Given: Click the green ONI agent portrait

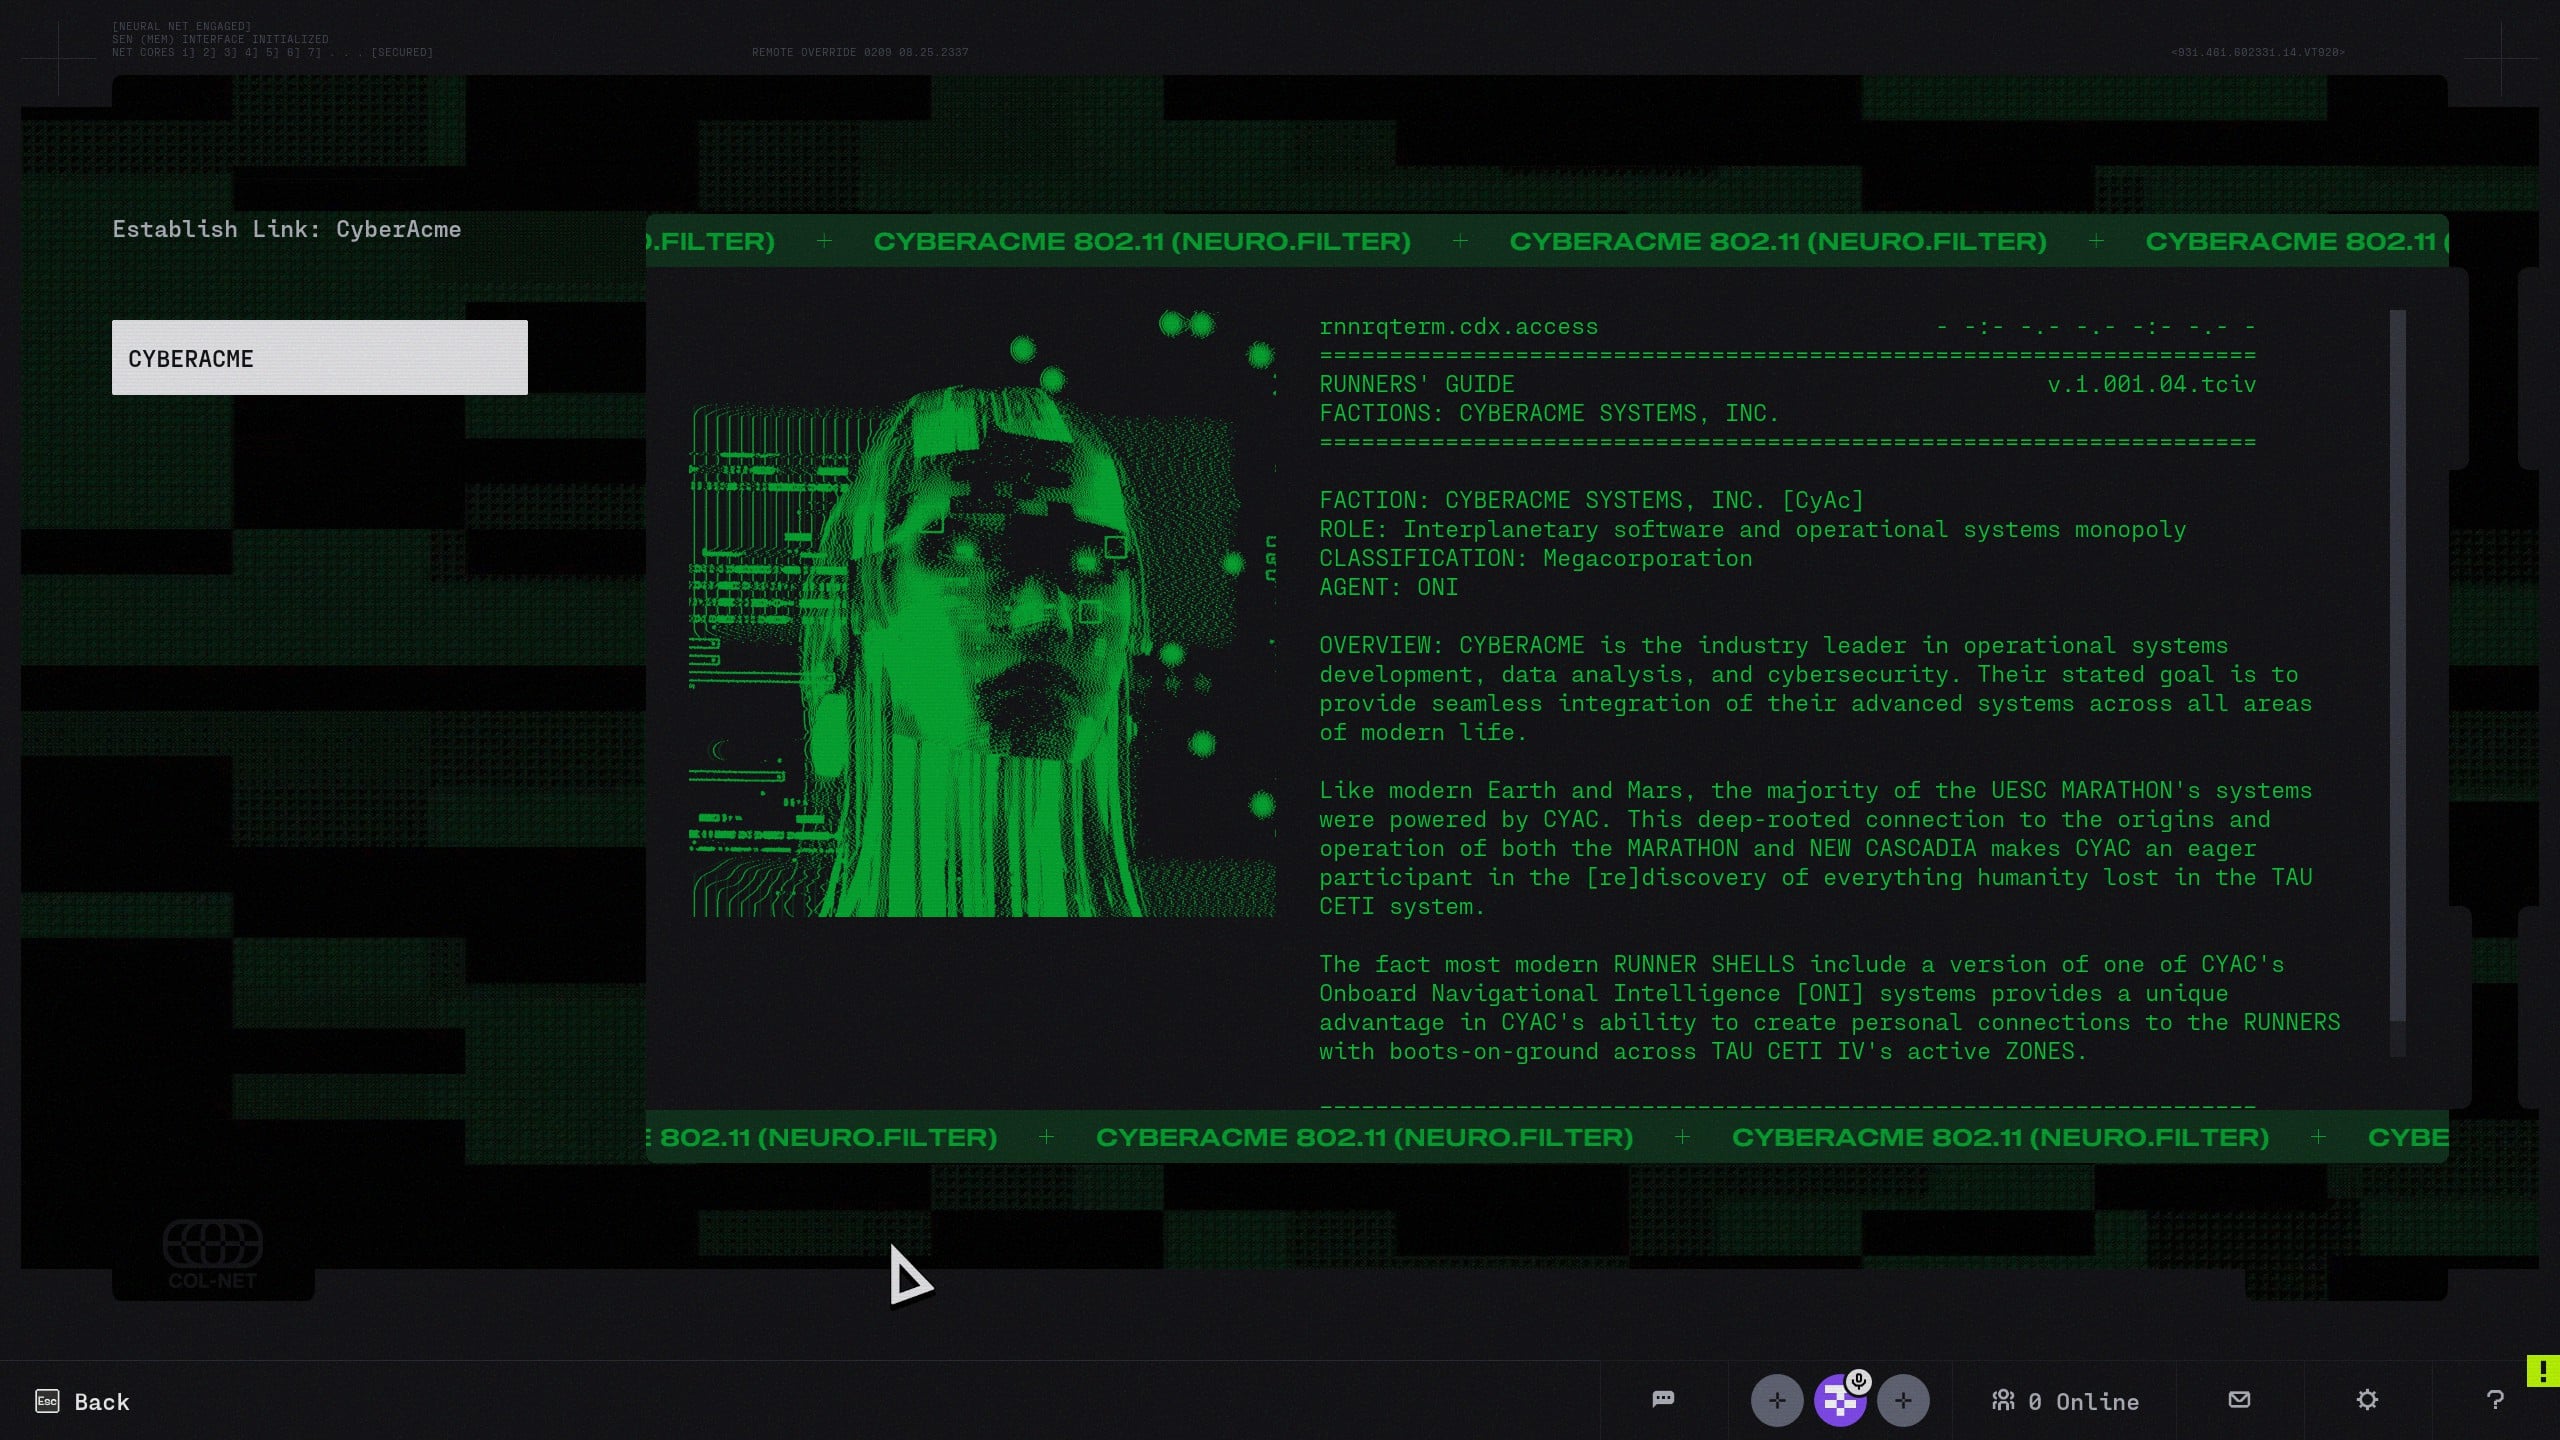Looking at the screenshot, I should tap(982, 612).
